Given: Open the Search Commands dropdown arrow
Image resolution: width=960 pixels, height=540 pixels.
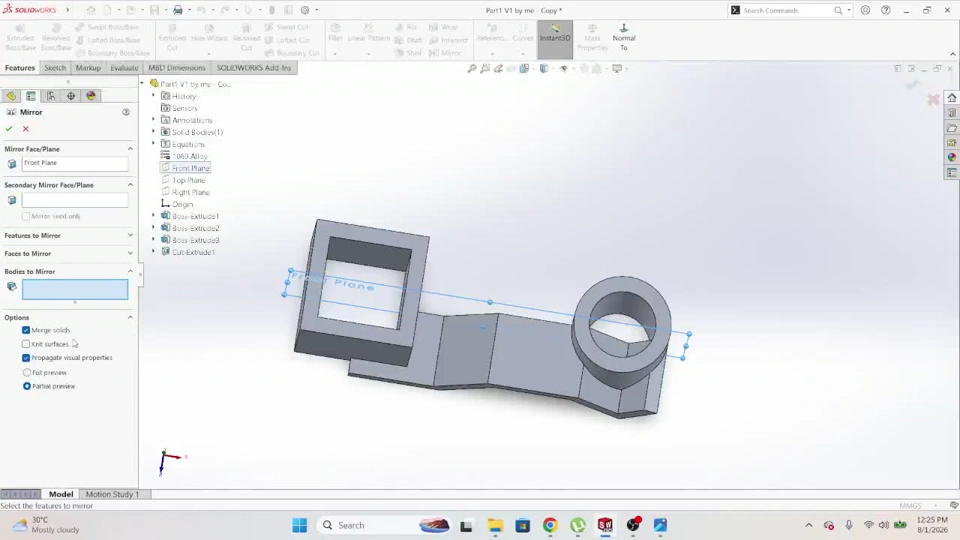Looking at the screenshot, I should point(849,10).
